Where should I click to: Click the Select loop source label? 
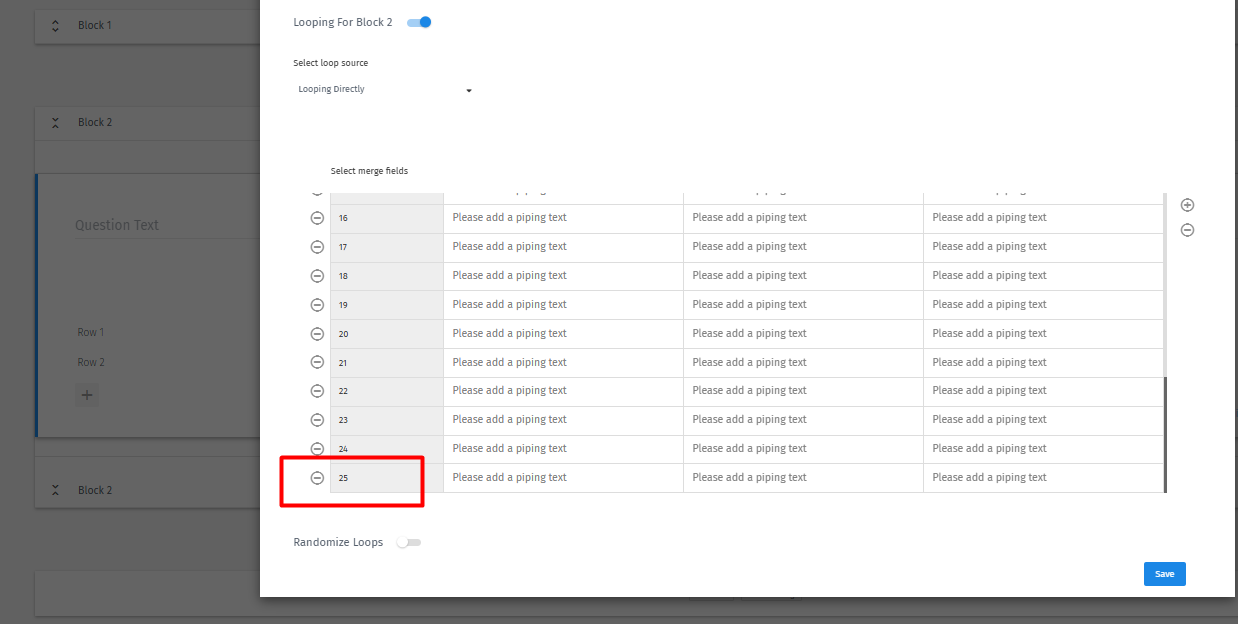(330, 63)
